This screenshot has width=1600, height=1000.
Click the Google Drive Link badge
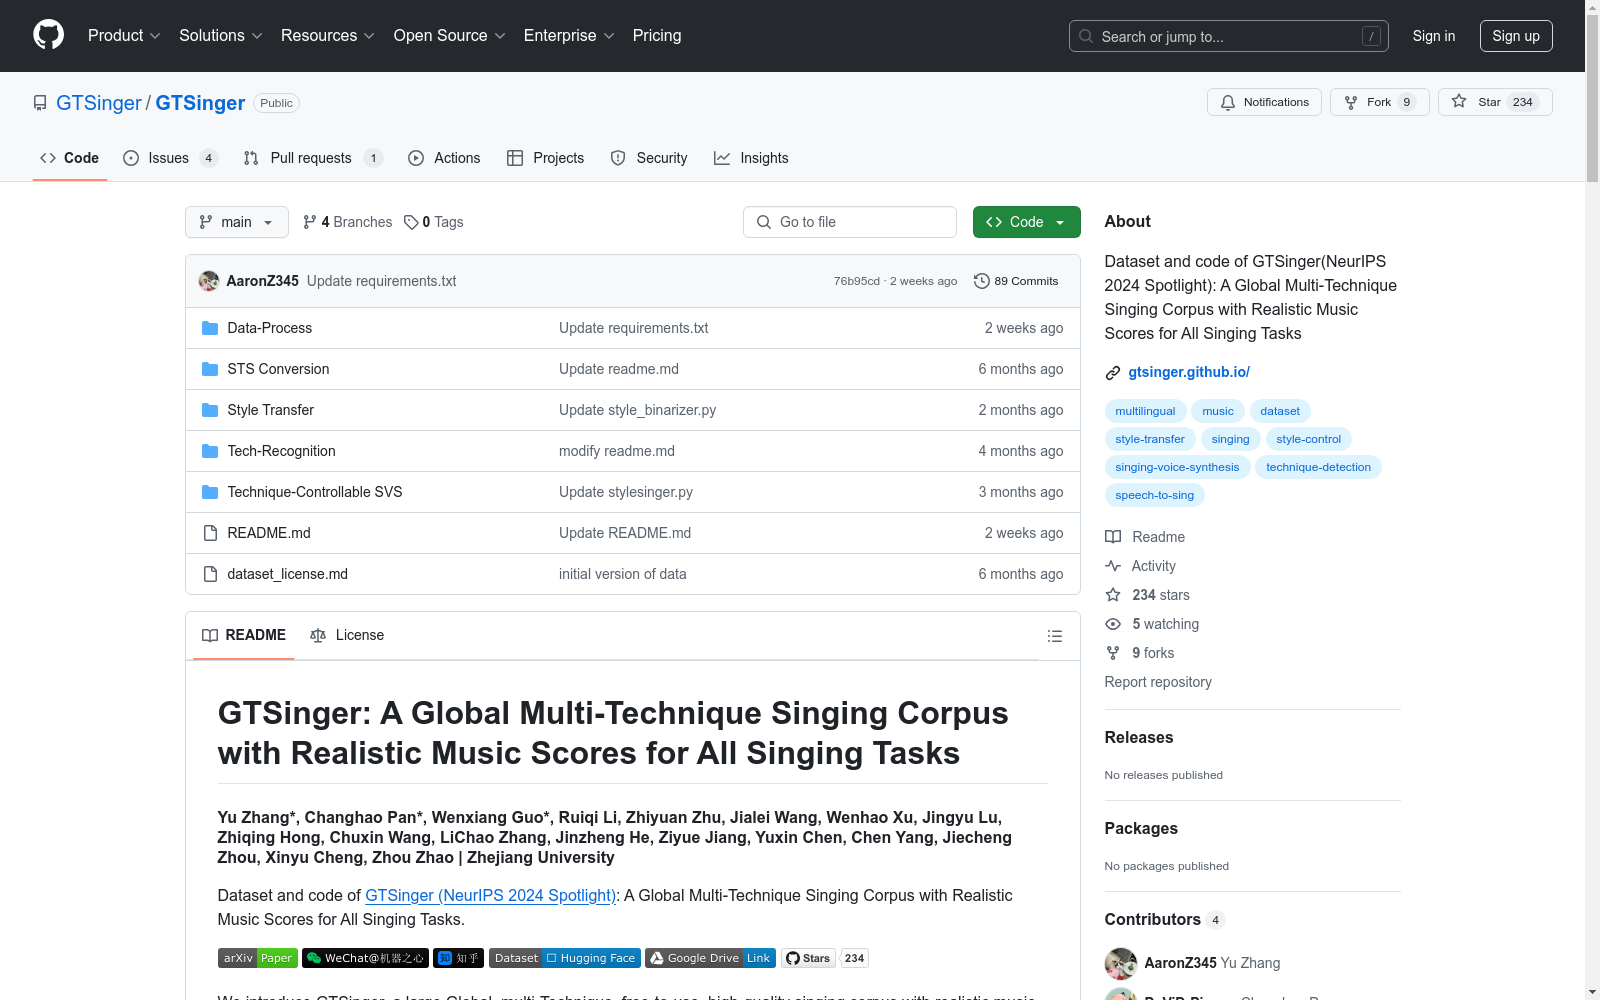[x=711, y=958]
